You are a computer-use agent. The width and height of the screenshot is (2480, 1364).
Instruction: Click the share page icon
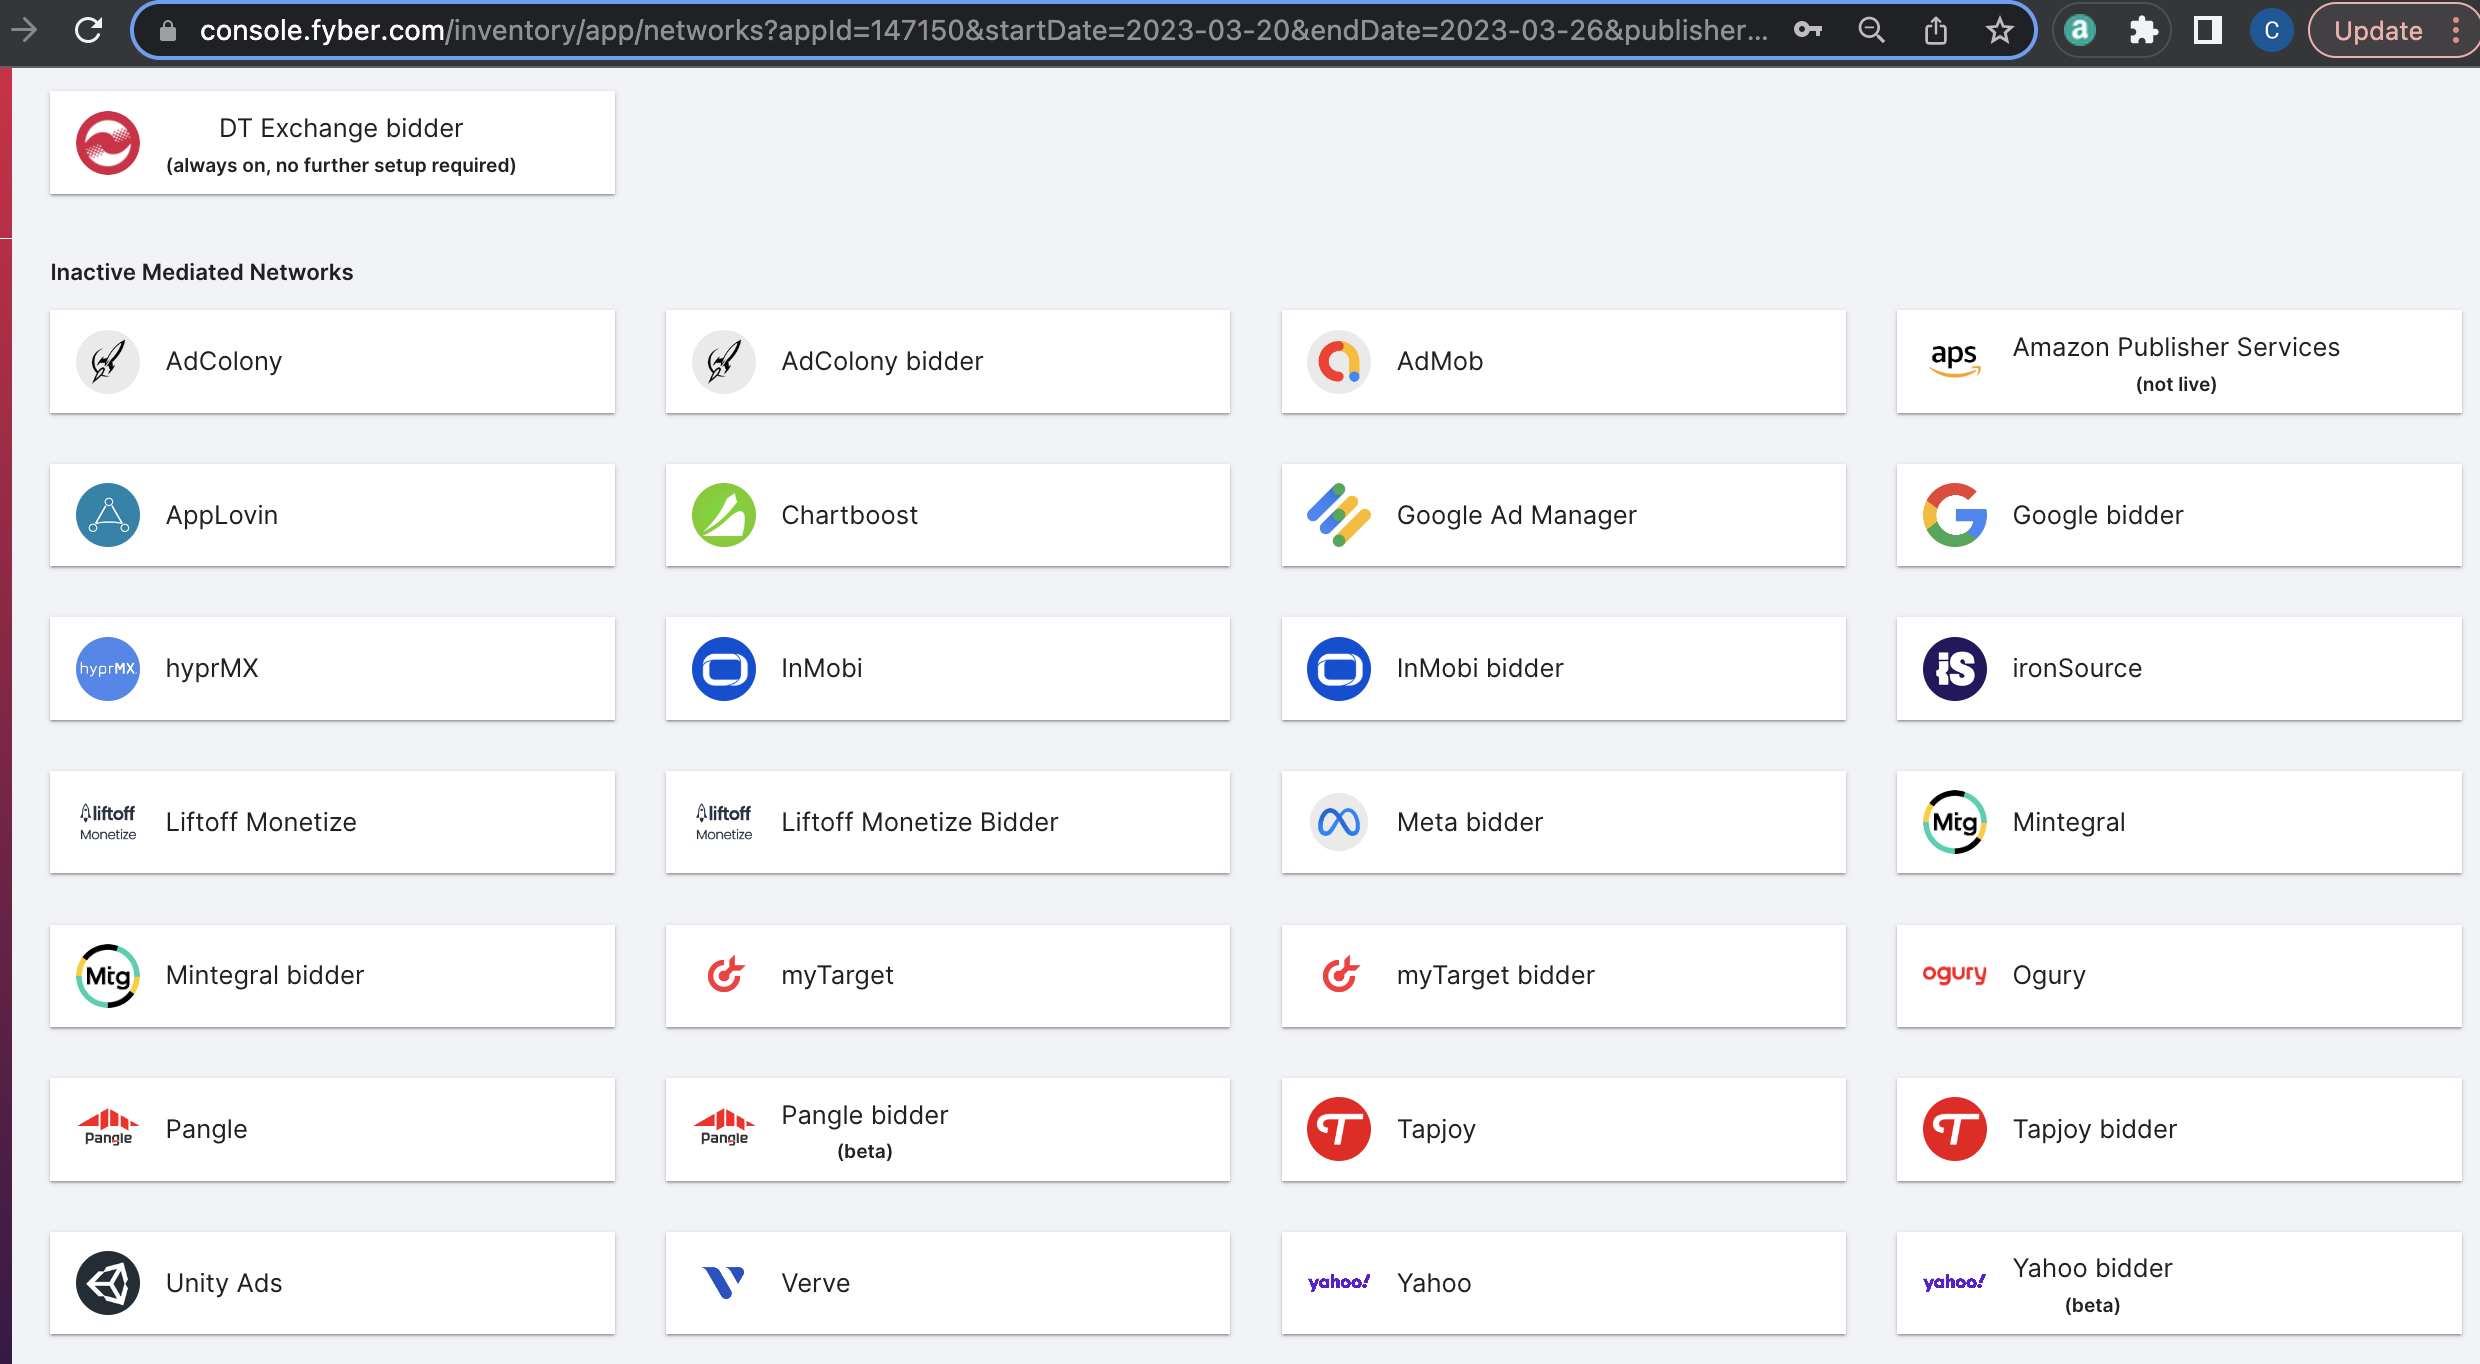pyautogui.click(x=1935, y=30)
